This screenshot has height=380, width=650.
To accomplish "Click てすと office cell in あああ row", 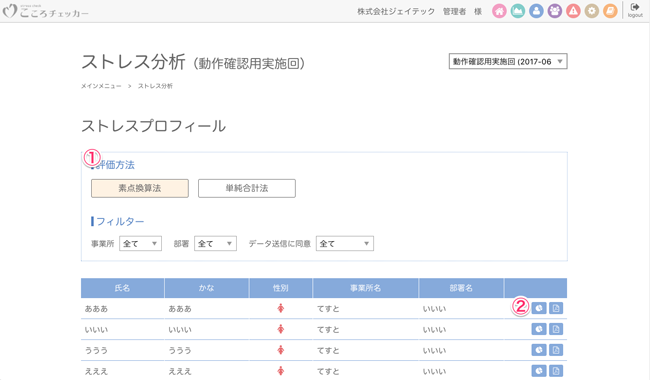I will pos(328,309).
